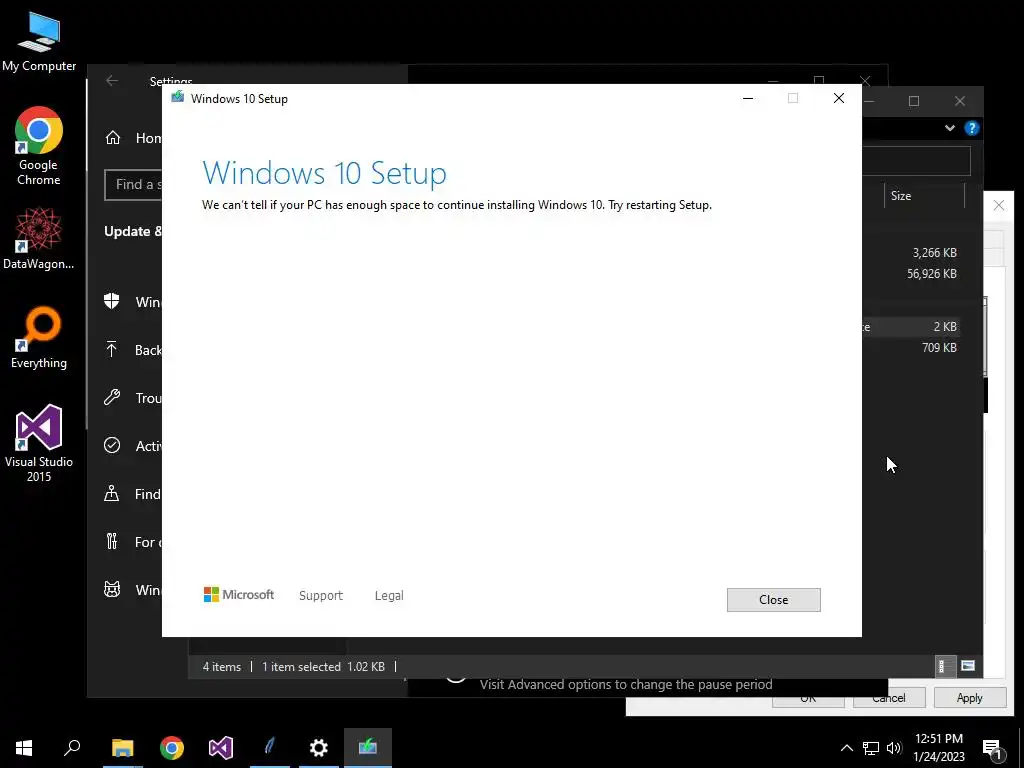Open Backup item in Settings sidebar
This screenshot has width=1024, height=768.
[133, 350]
